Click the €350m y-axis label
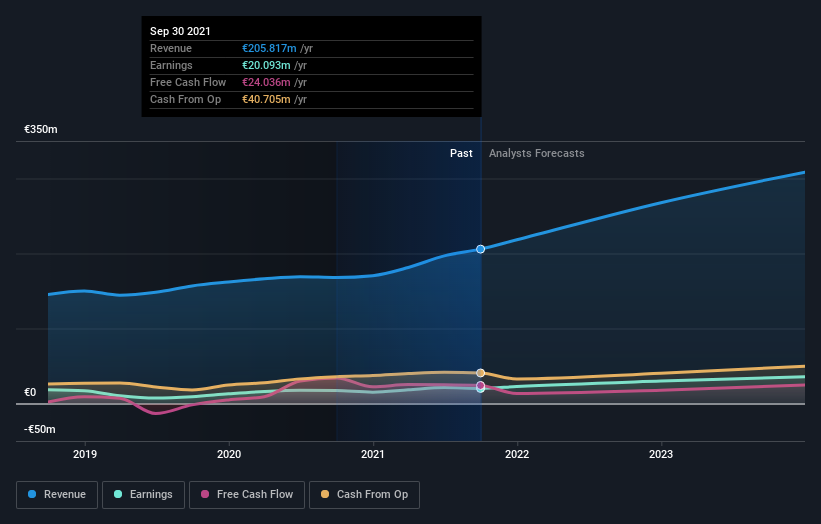Viewport: 821px width, 524px height. click(41, 129)
